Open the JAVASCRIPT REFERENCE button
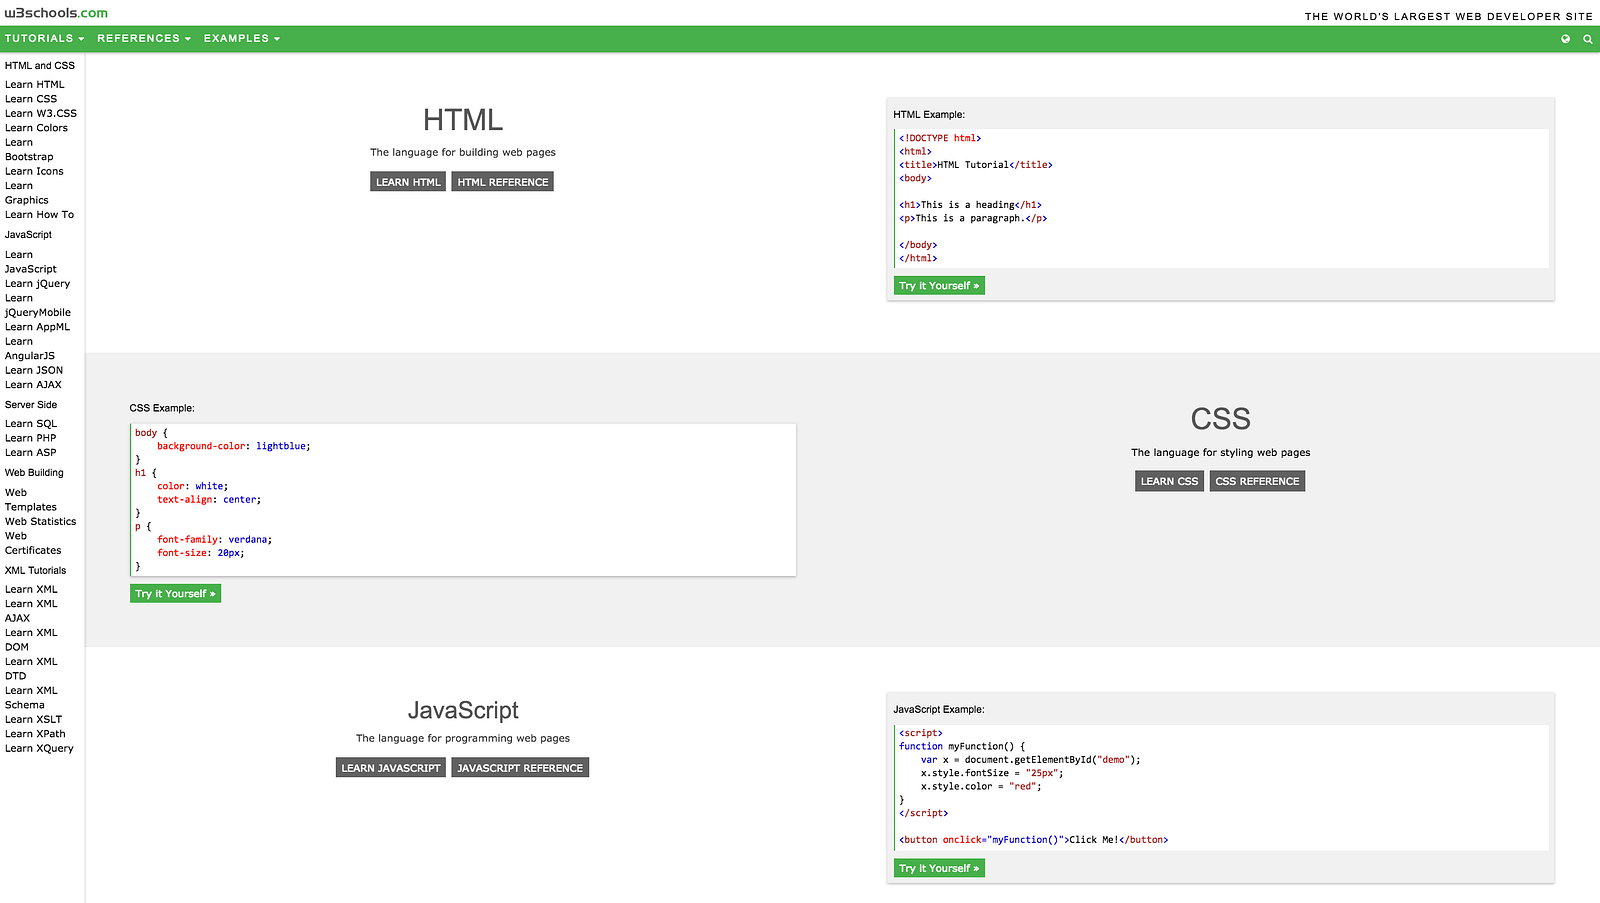1600x903 pixels. coord(520,768)
